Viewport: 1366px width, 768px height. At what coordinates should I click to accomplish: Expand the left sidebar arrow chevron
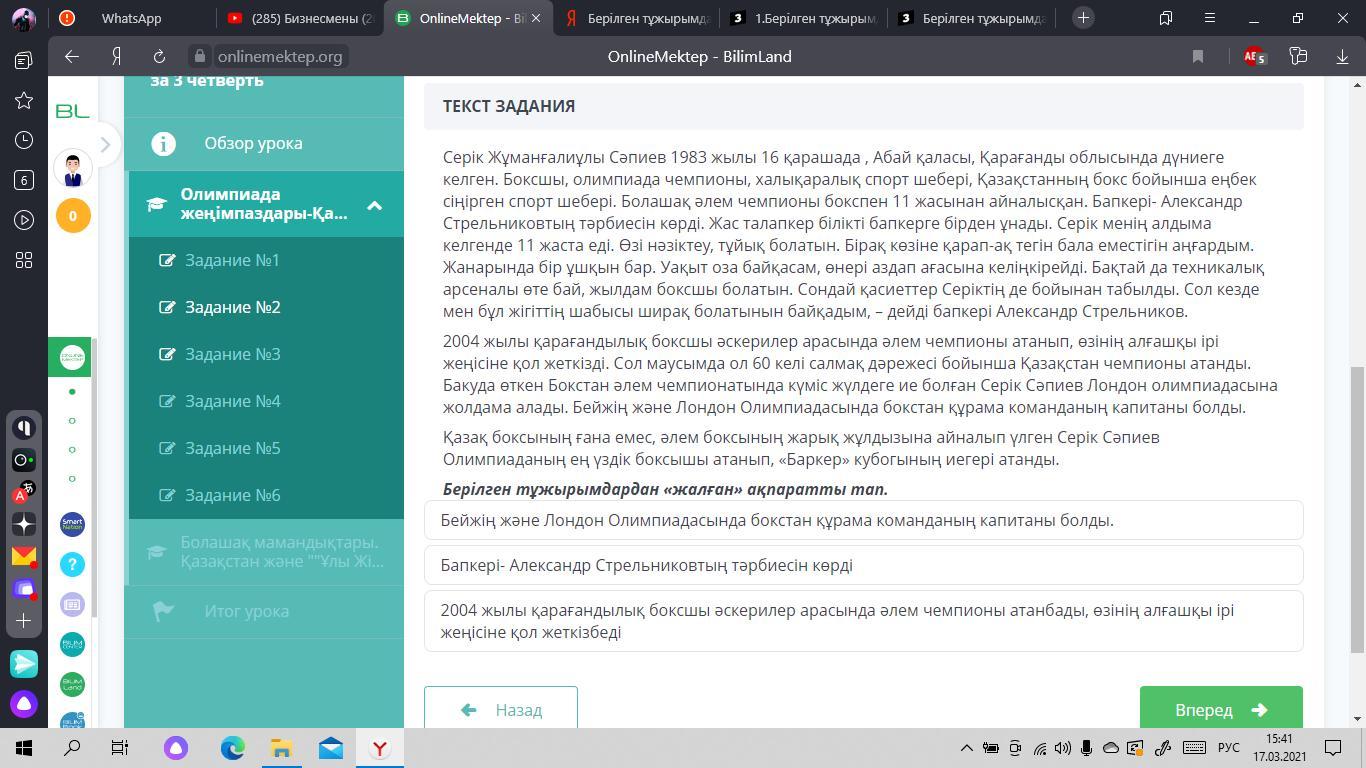(x=105, y=145)
